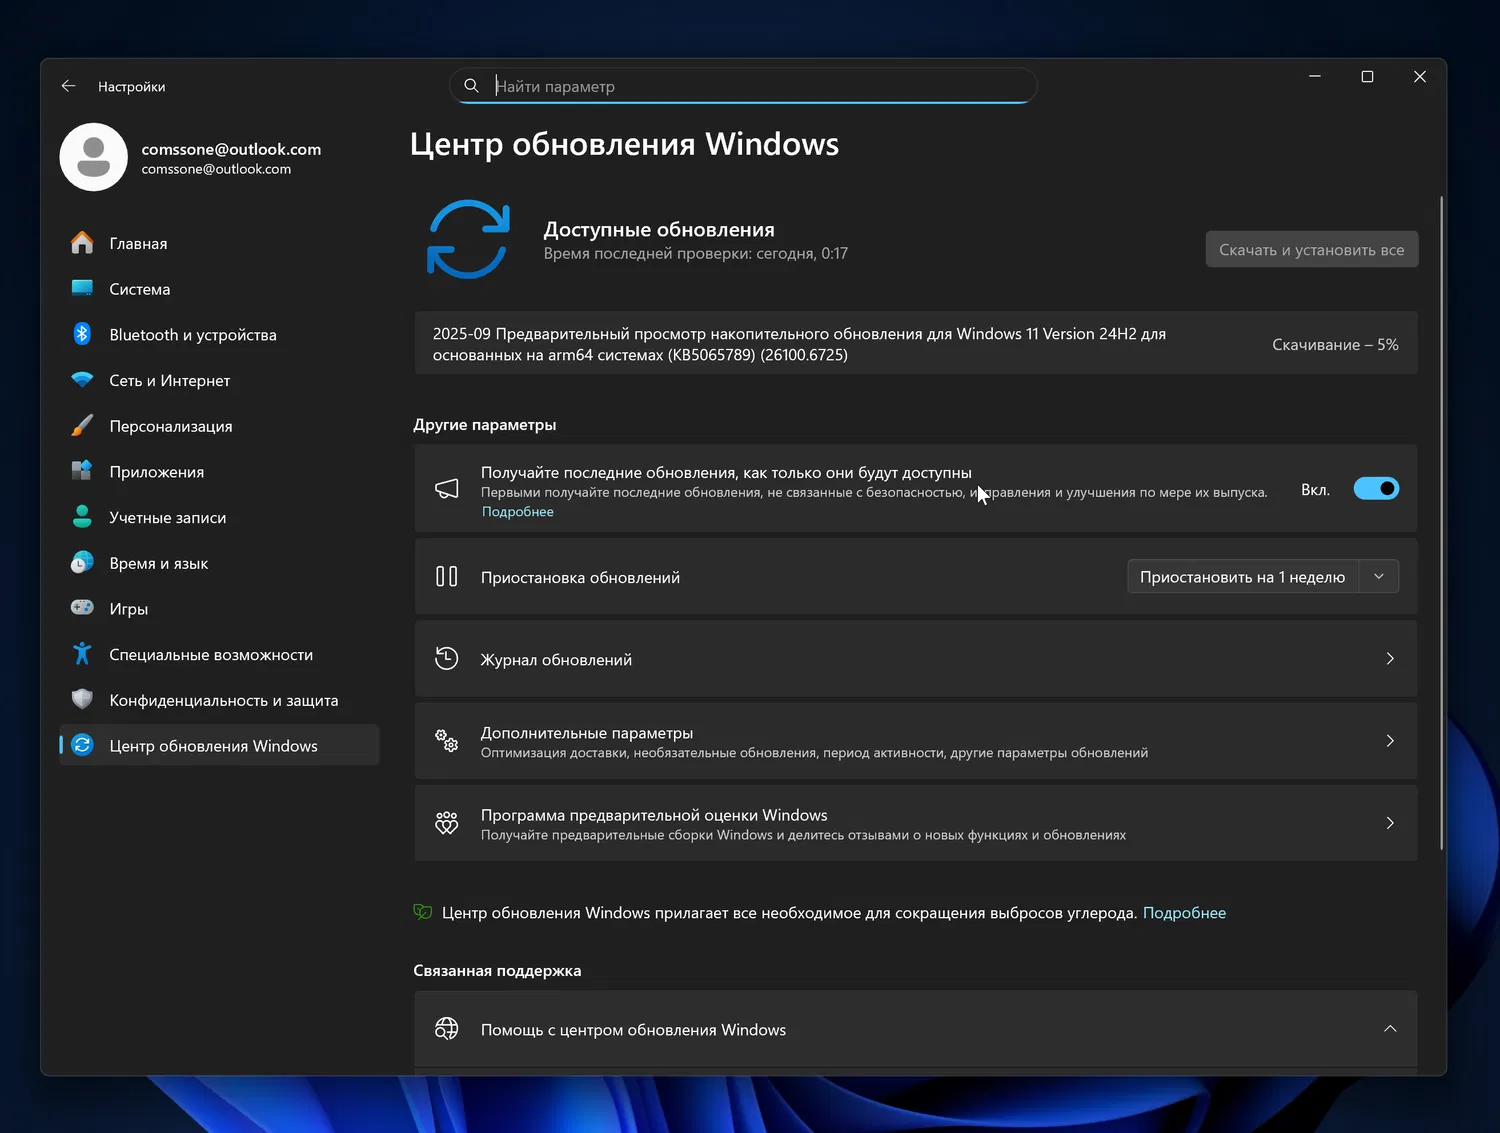Click Скачать и установить все button
Image resolution: width=1500 pixels, height=1133 pixels.
click(x=1312, y=250)
